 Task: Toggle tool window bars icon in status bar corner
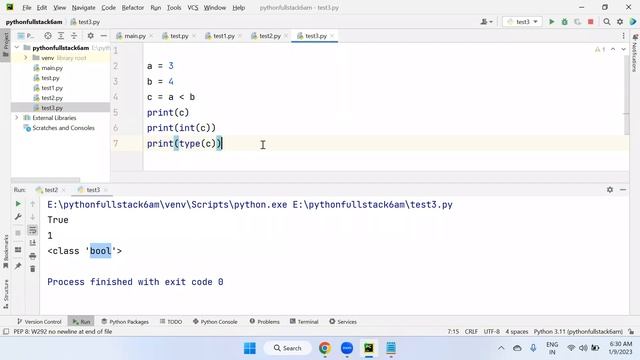tap(6, 332)
